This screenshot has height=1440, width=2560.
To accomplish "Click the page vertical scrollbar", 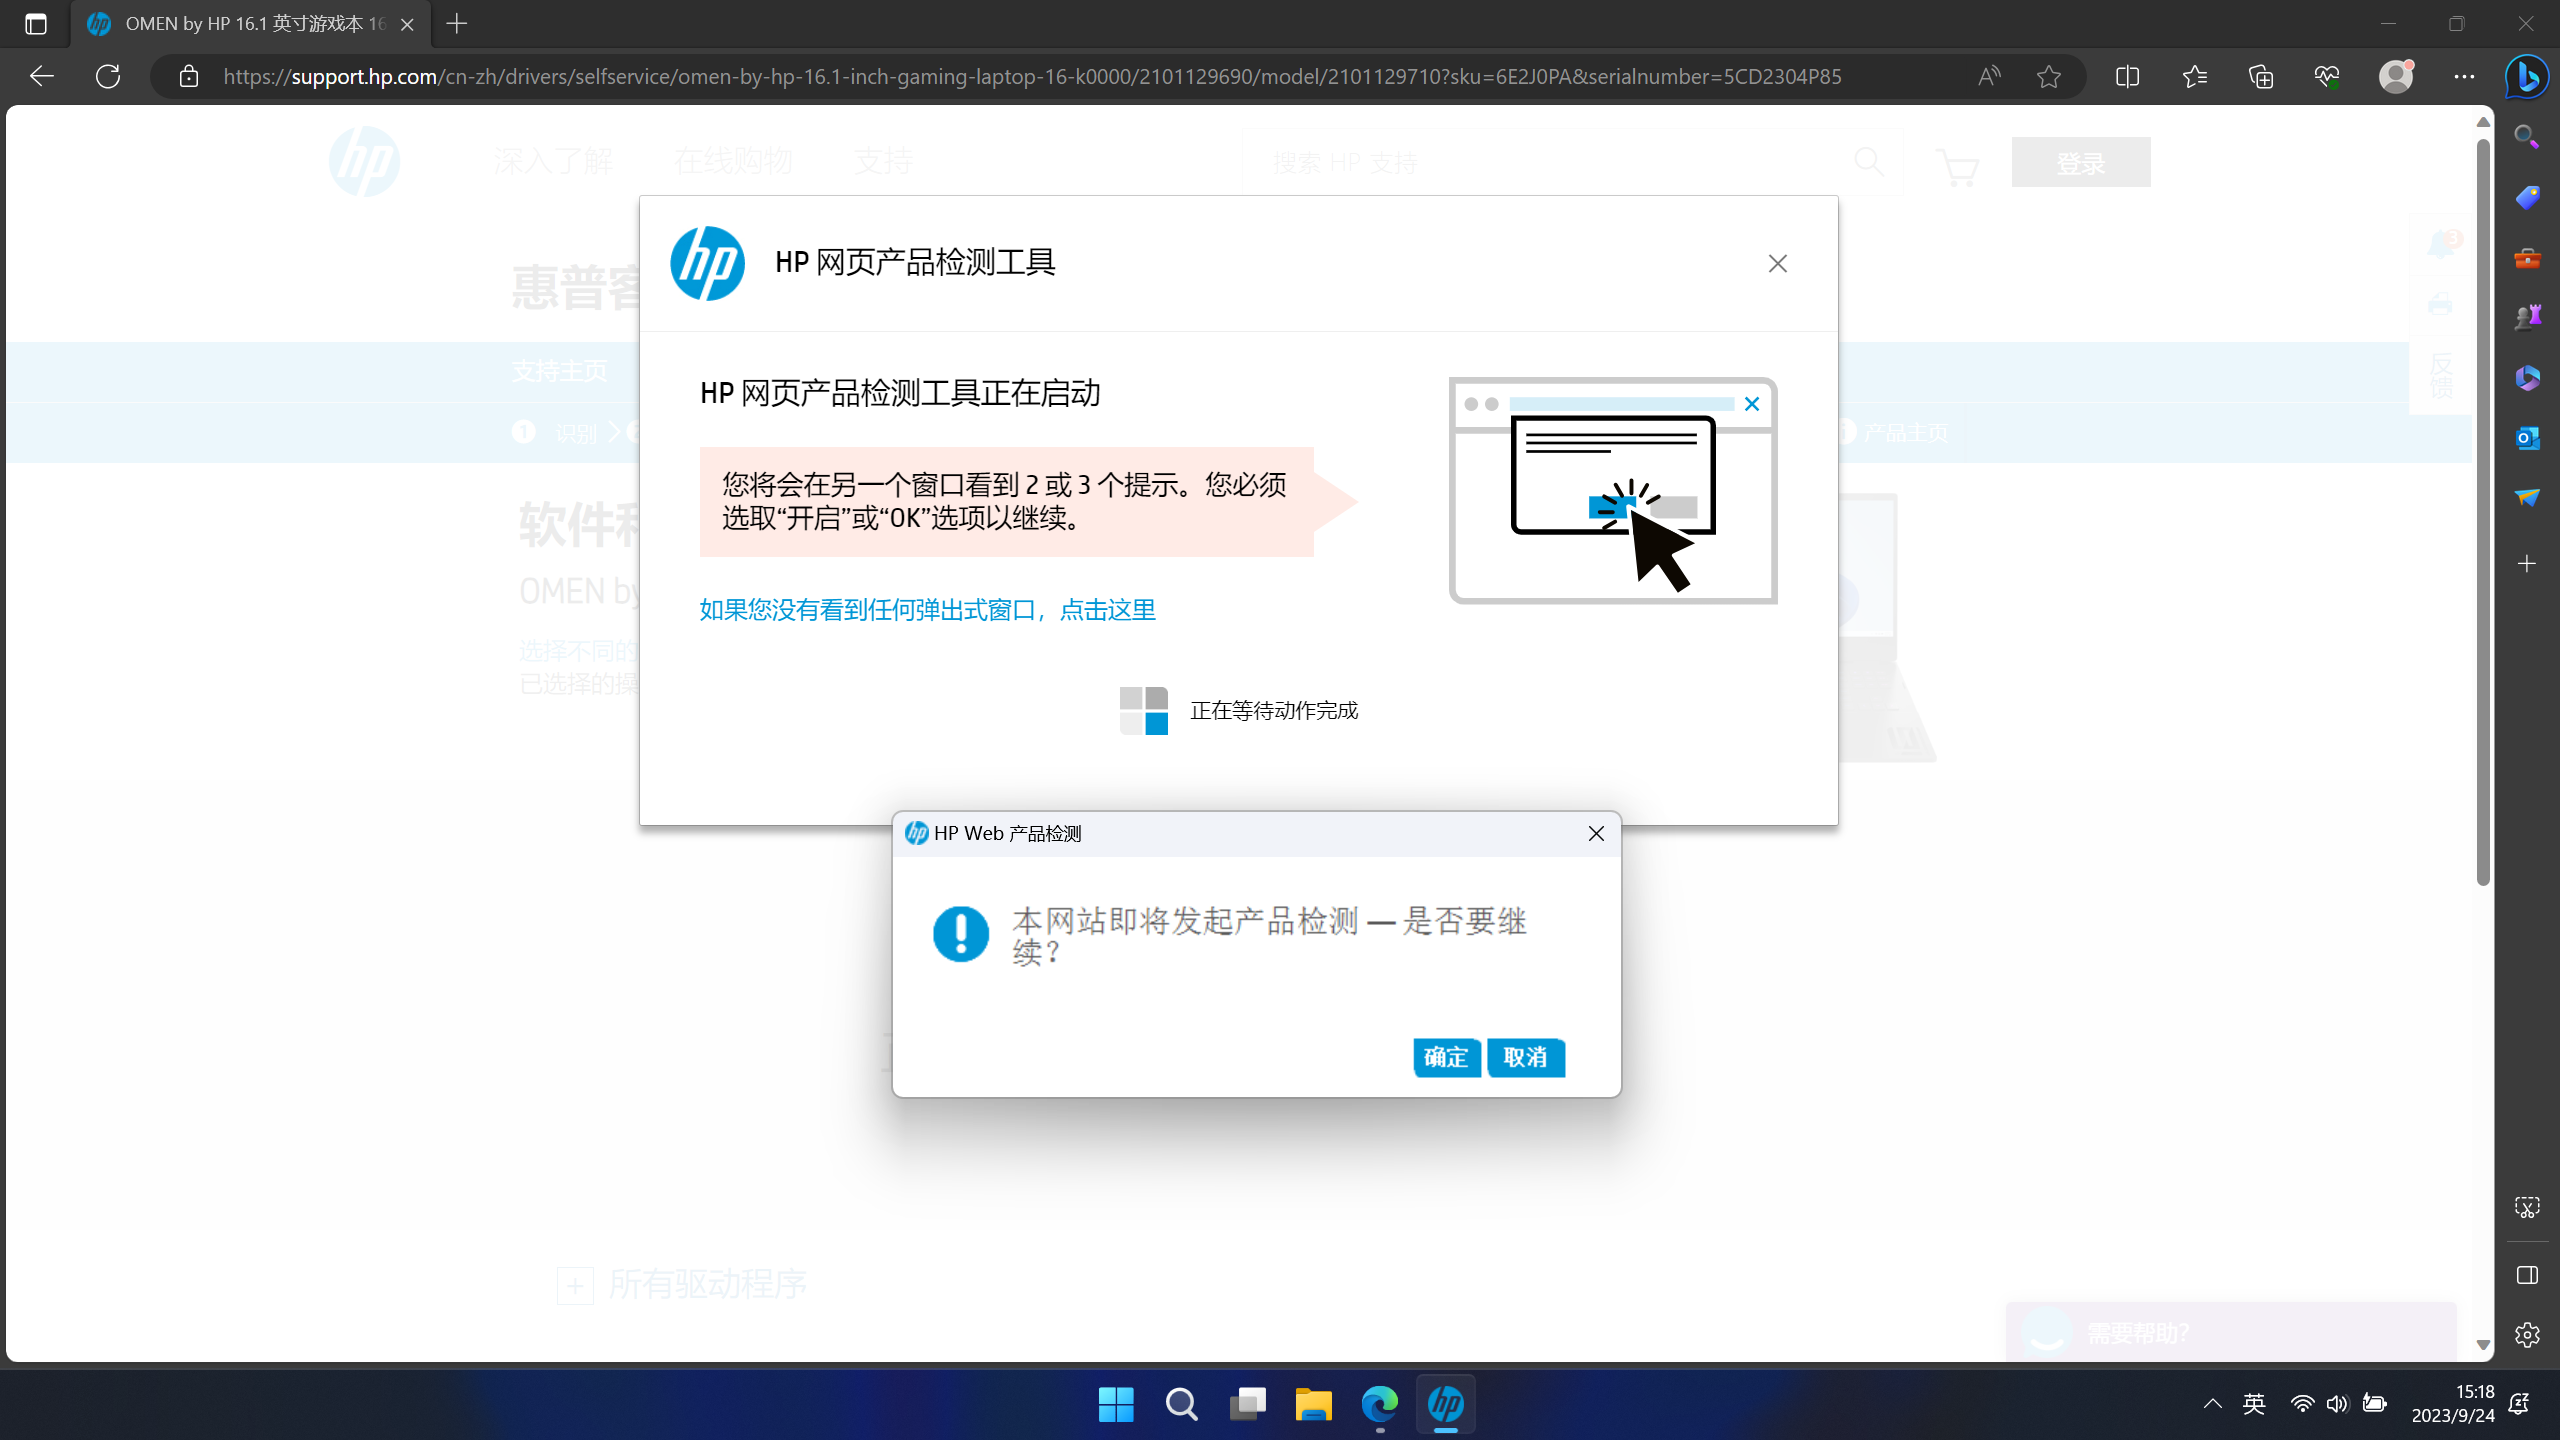I will click(2482, 510).
